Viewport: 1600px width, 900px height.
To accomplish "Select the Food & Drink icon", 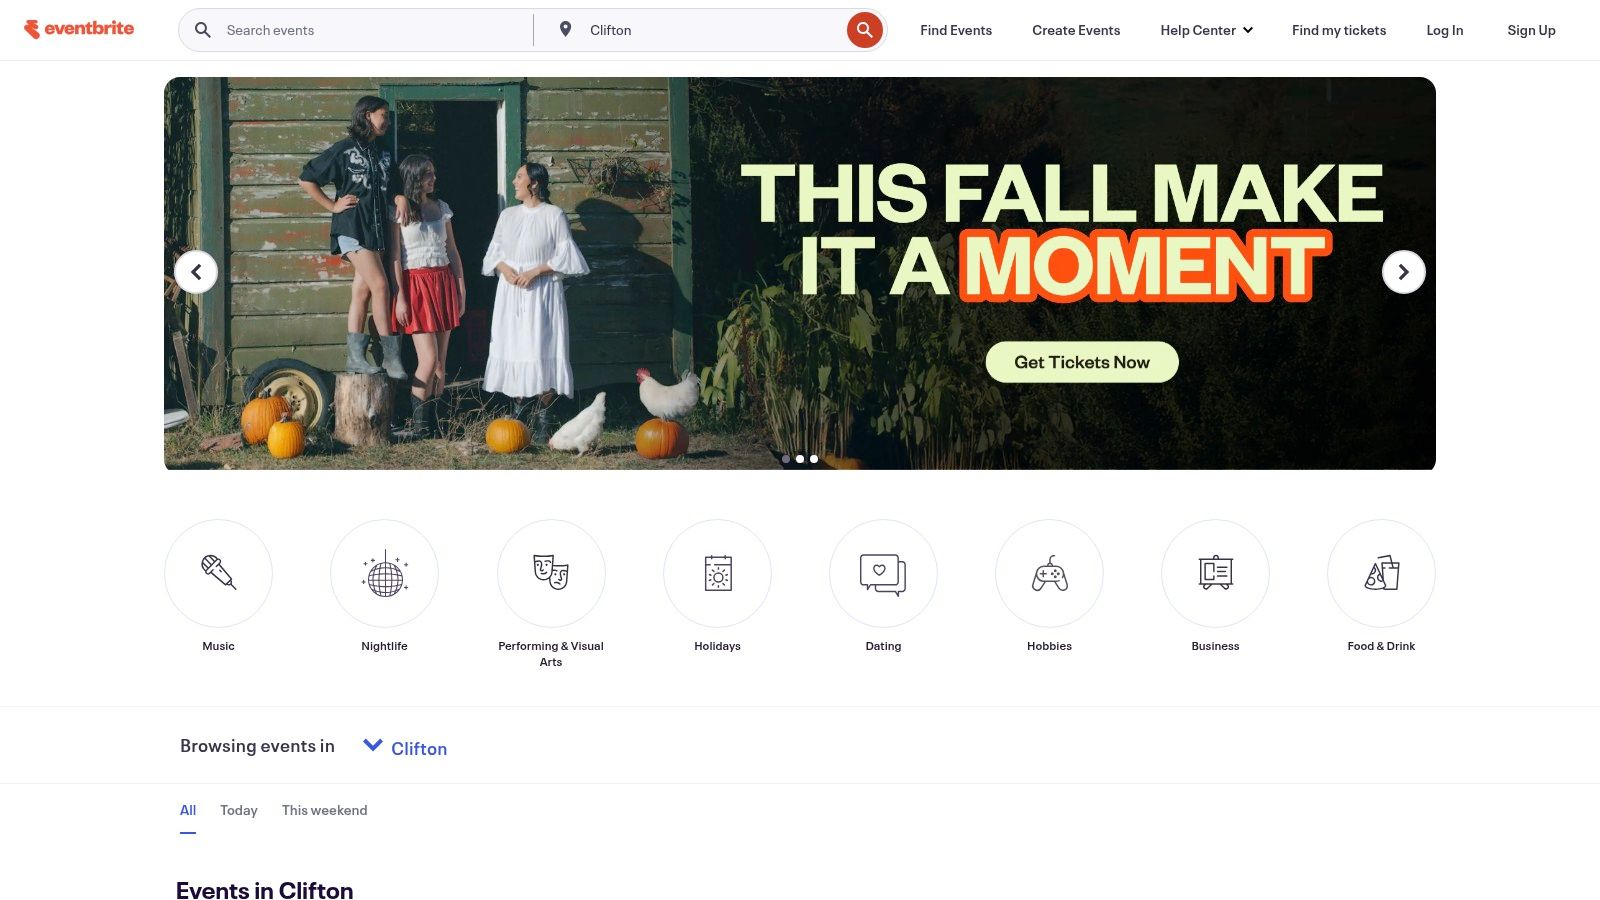I will click(x=1381, y=573).
